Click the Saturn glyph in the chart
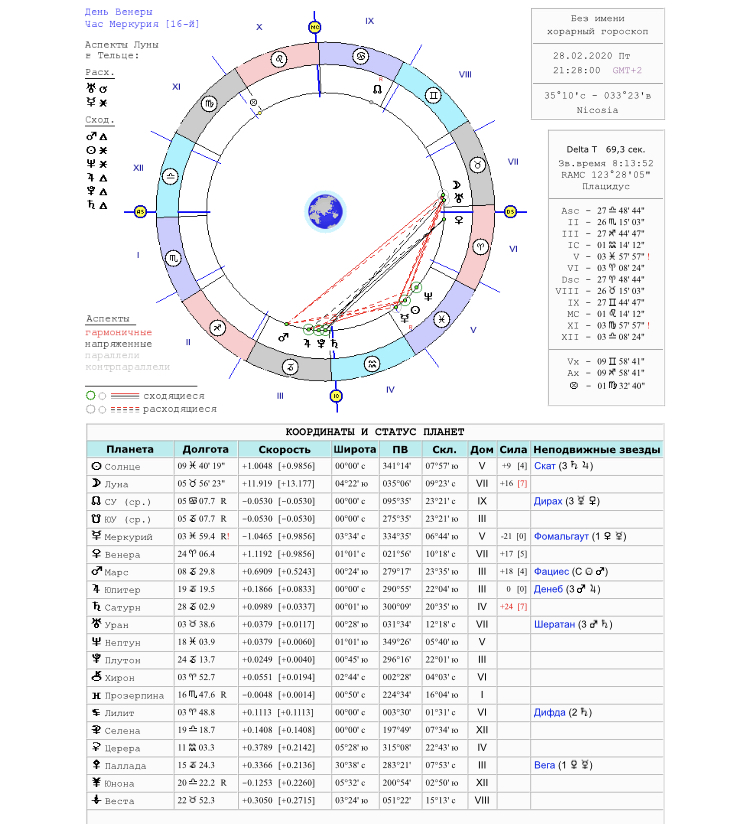 pyautogui.click(x=335, y=344)
